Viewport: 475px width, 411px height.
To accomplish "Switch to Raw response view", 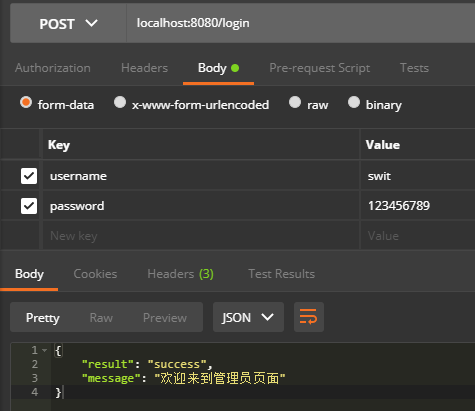I will point(101,318).
